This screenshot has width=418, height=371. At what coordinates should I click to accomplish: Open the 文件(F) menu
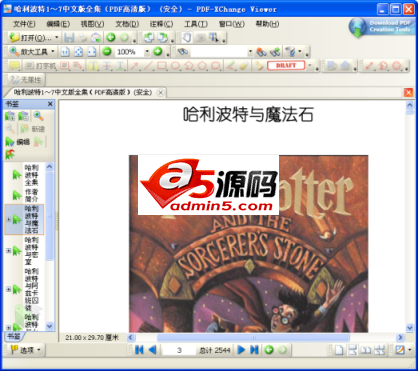[x=24, y=24]
